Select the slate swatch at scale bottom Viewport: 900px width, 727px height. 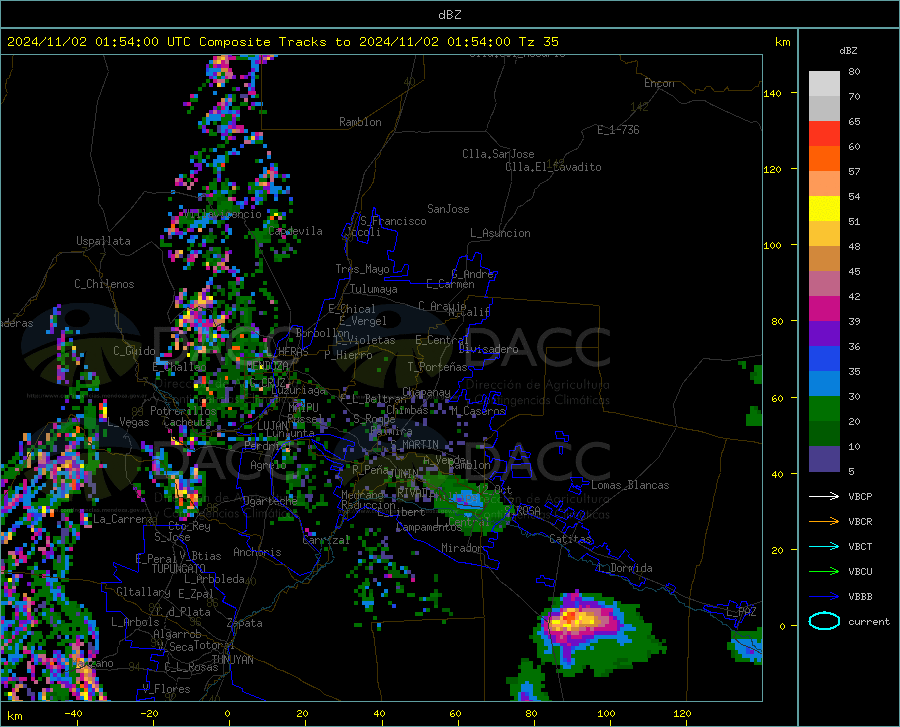tap(824, 459)
